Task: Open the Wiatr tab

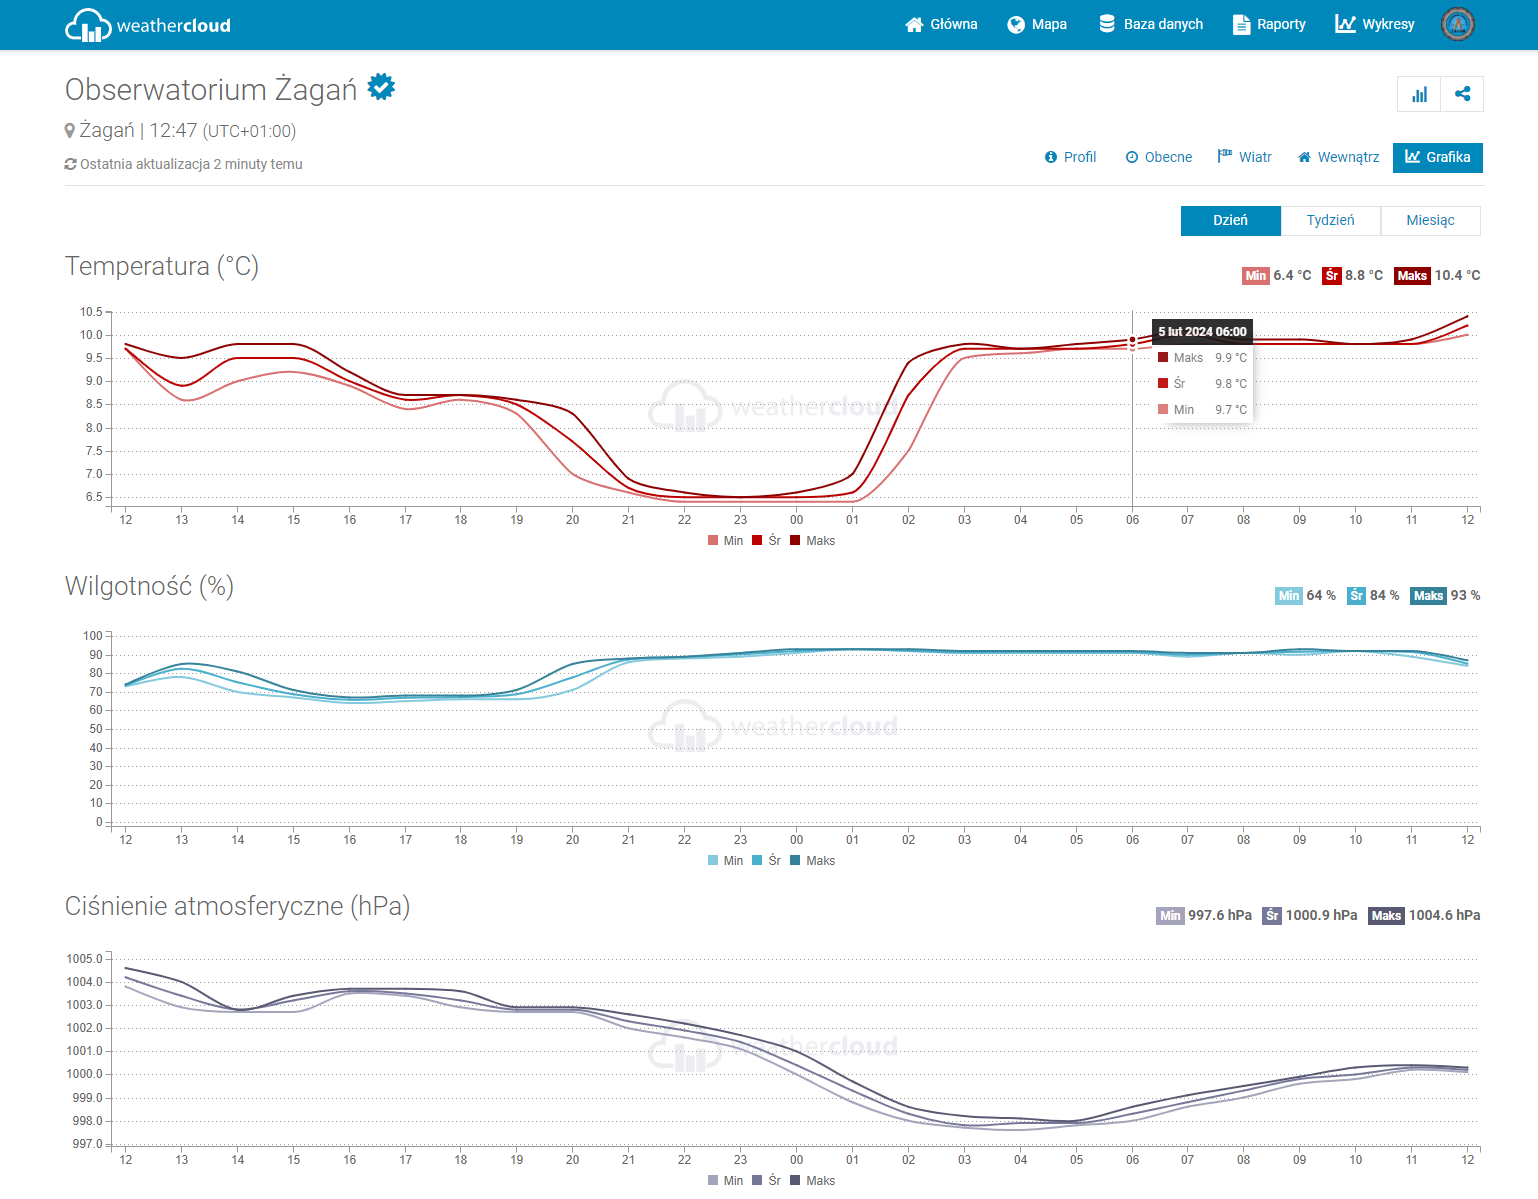Action: point(1245,157)
